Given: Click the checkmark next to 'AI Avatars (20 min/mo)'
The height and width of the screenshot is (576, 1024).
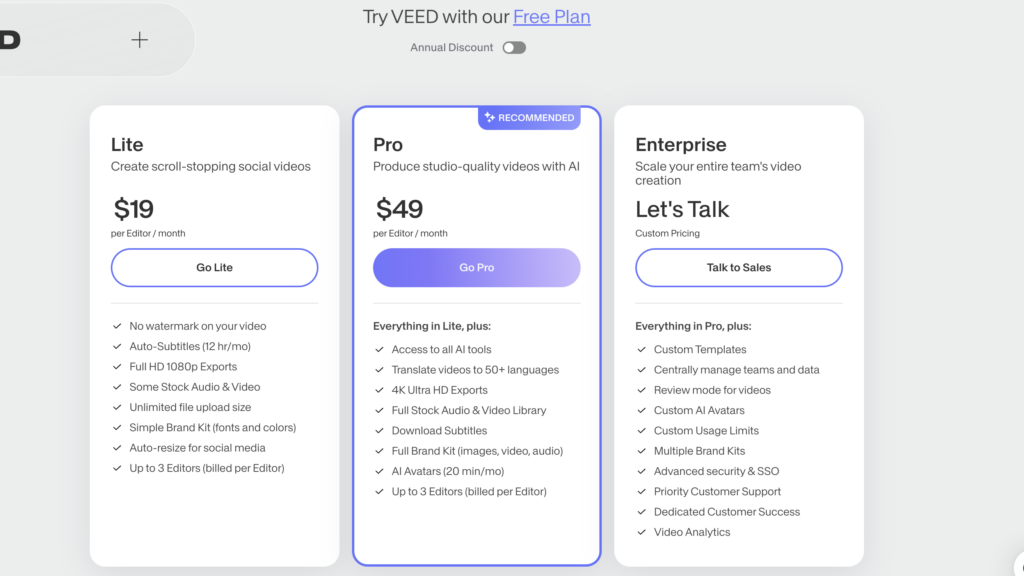Looking at the screenshot, I should (x=380, y=471).
